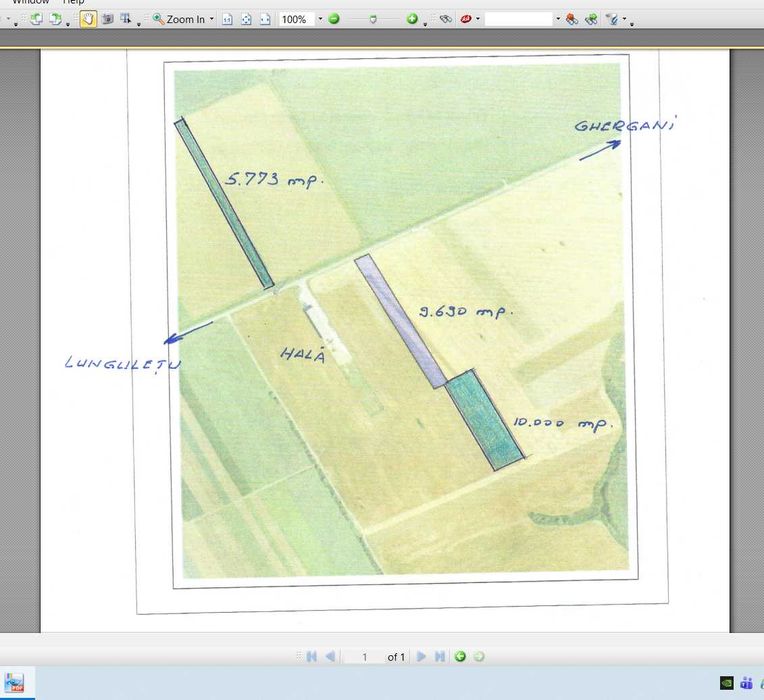Click the find previous binoculars icon
The height and width of the screenshot is (700, 764).
[x=572, y=19]
